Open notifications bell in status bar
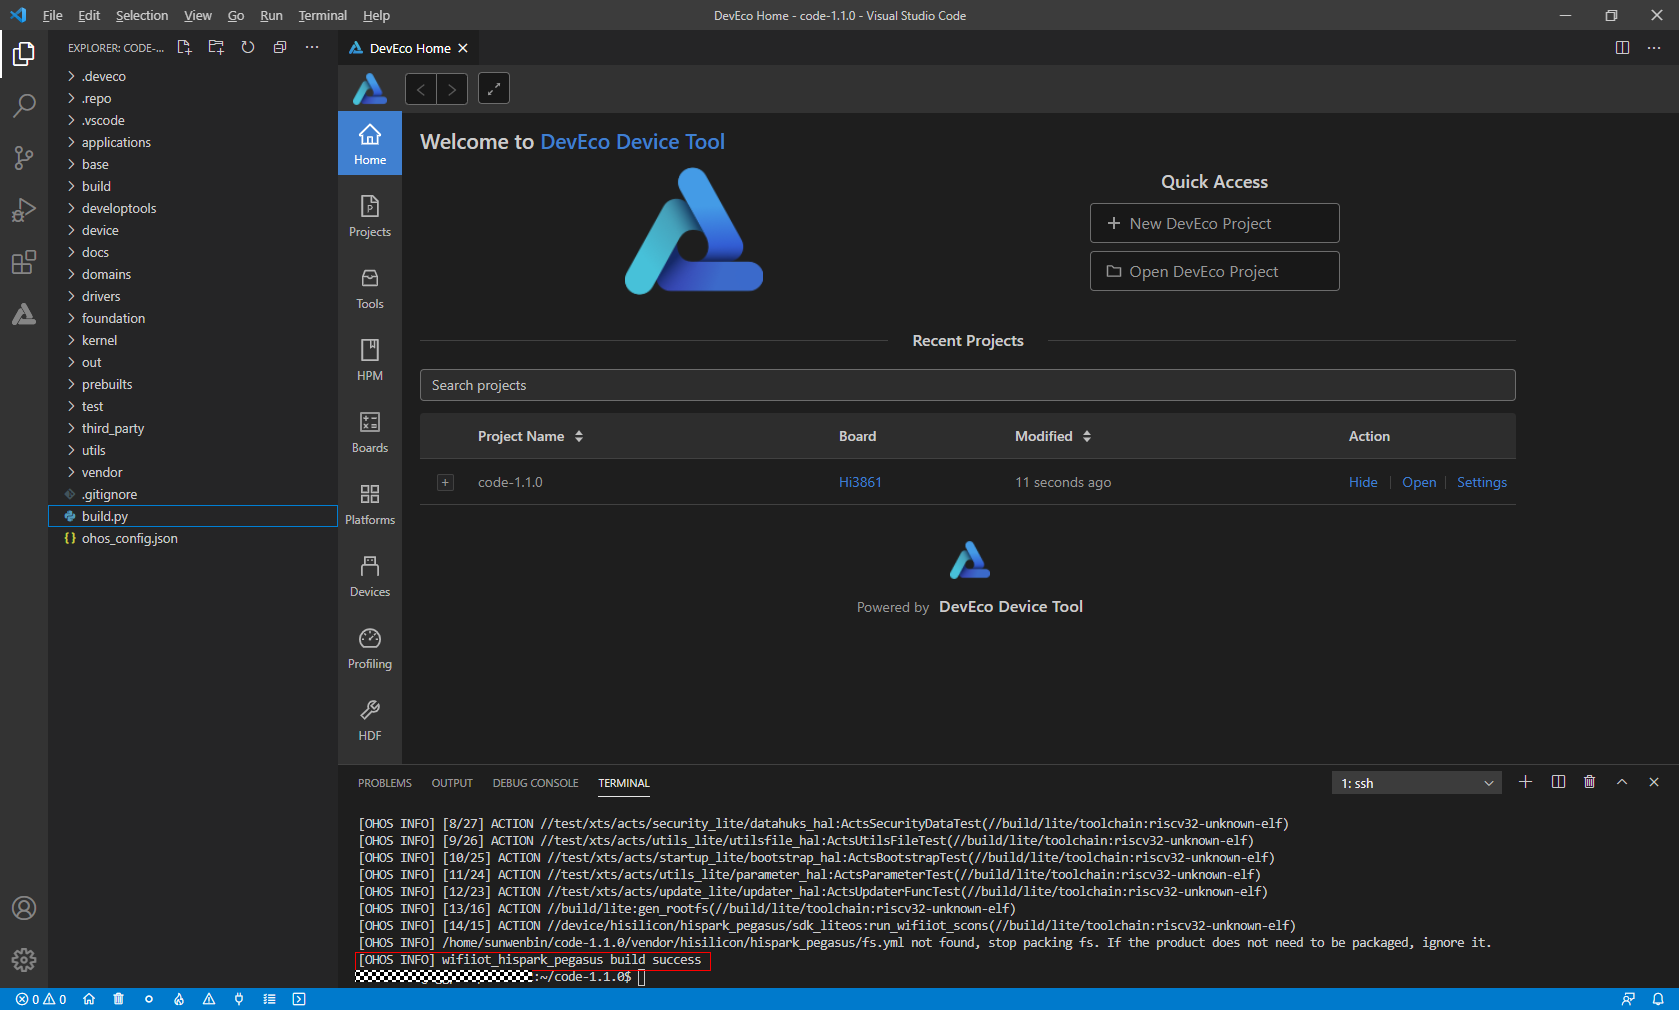Image resolution: width=1679 pixels, height=1010 pixels. point(1657,999)
